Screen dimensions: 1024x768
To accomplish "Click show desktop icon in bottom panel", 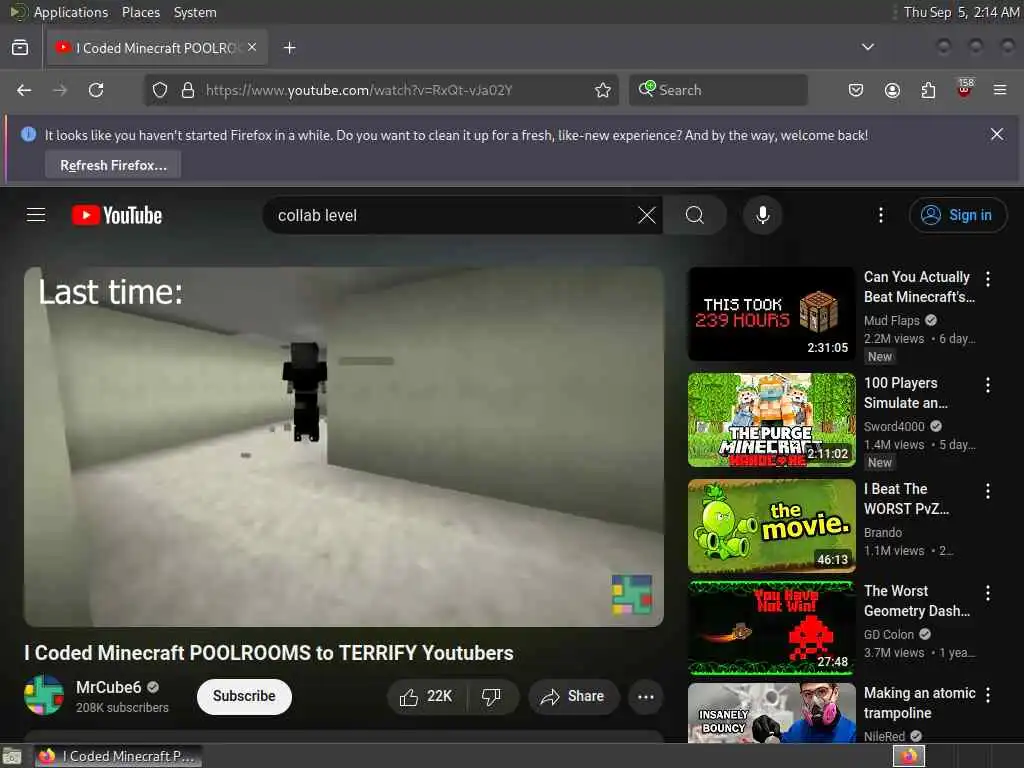I will pos(11,756).
